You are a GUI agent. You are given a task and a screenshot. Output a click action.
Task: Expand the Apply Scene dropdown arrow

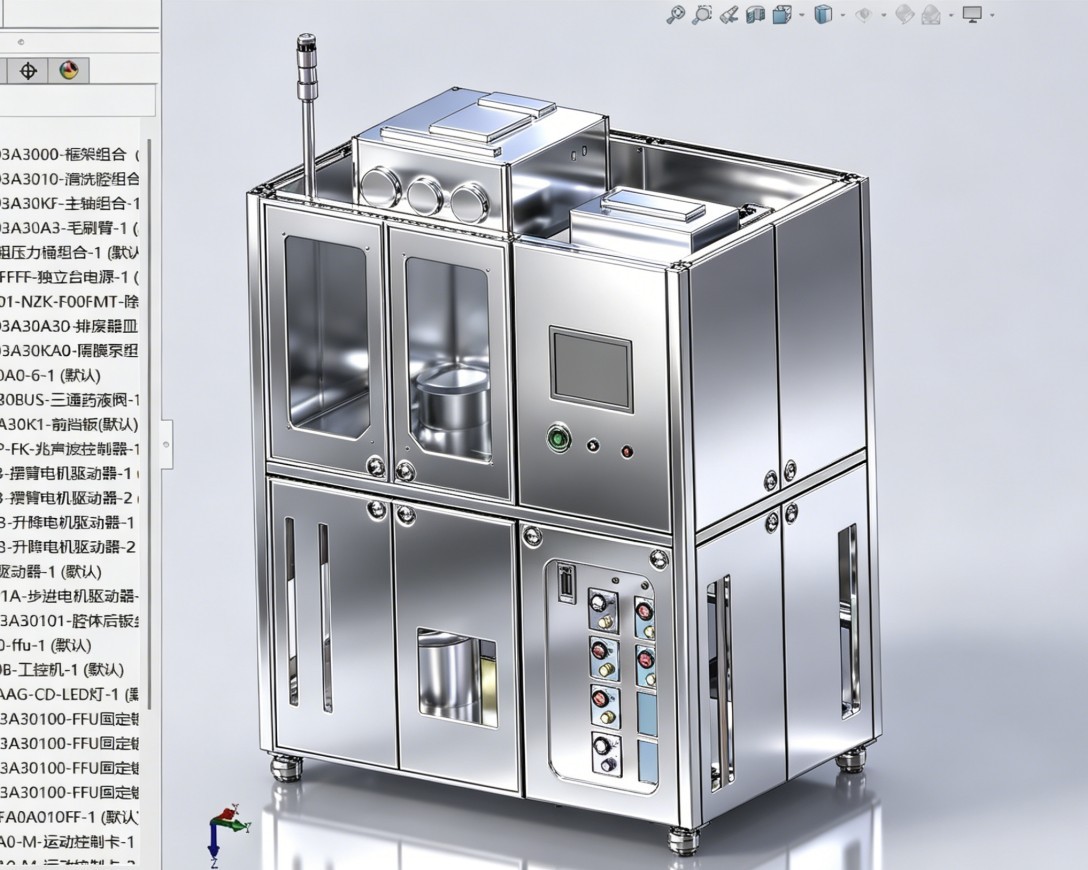click(951, 15)
